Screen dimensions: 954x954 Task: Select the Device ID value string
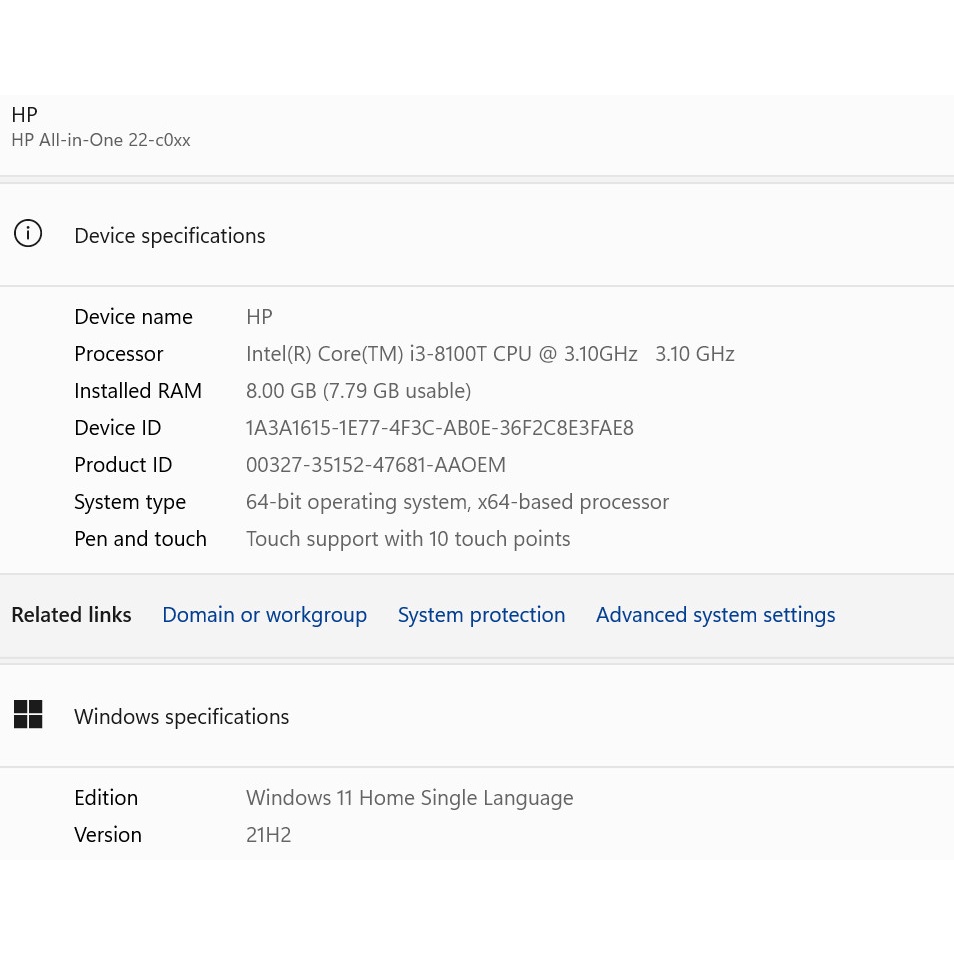point(439,428)
